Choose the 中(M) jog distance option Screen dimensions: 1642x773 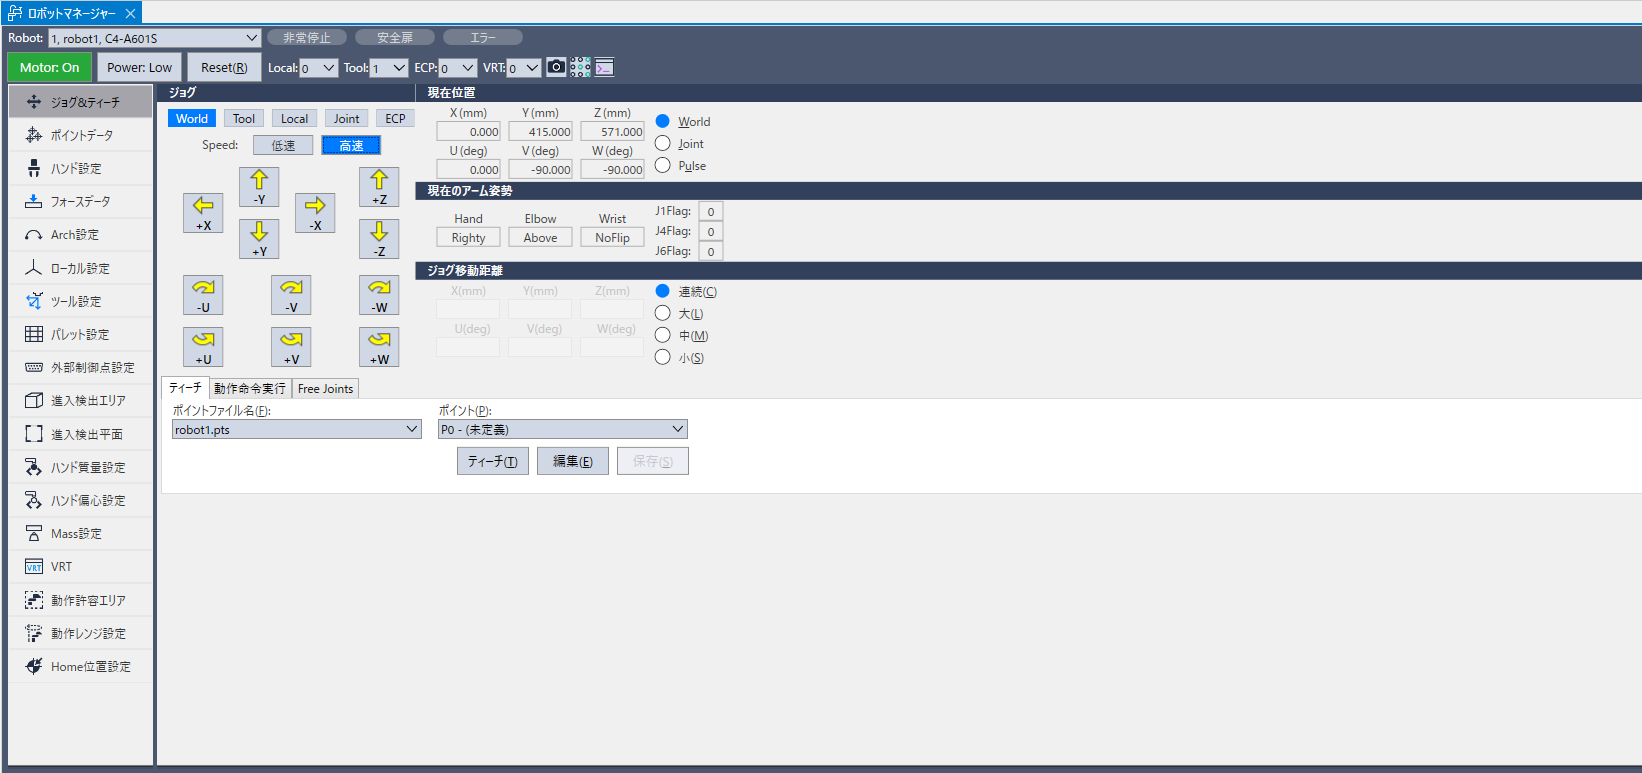coord(663,335)
